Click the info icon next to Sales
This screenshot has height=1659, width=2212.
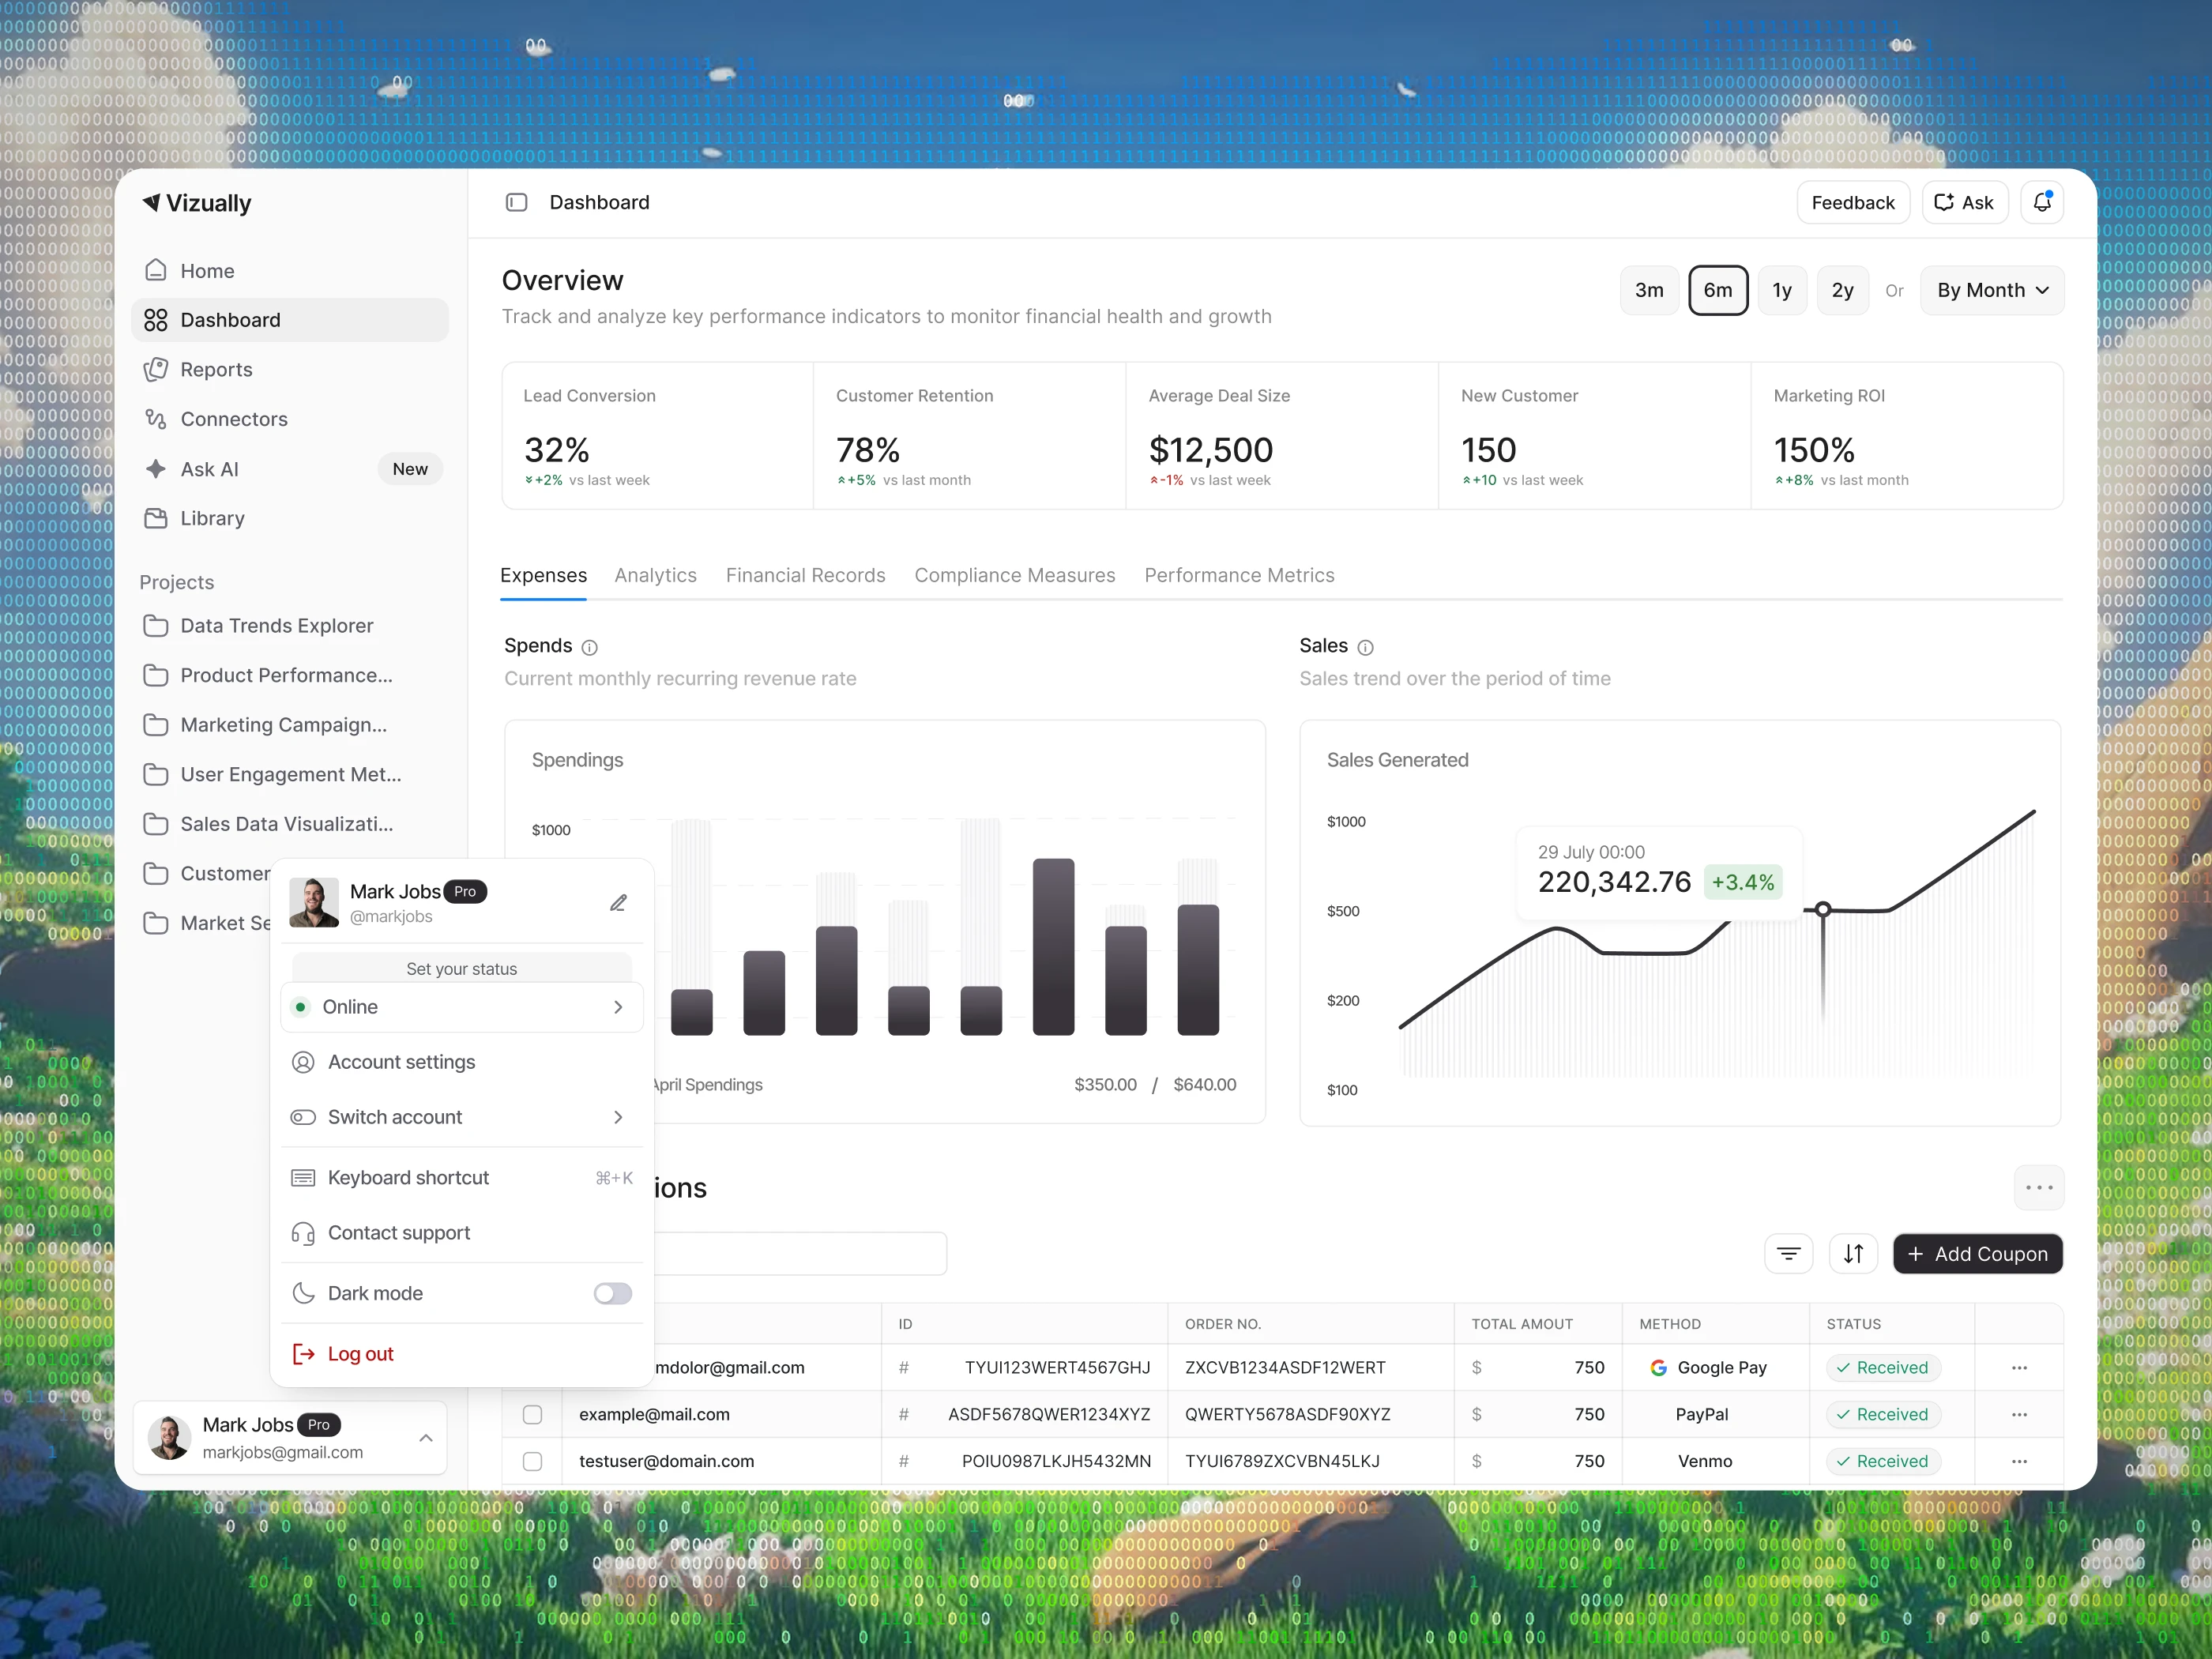(1365, 647)
